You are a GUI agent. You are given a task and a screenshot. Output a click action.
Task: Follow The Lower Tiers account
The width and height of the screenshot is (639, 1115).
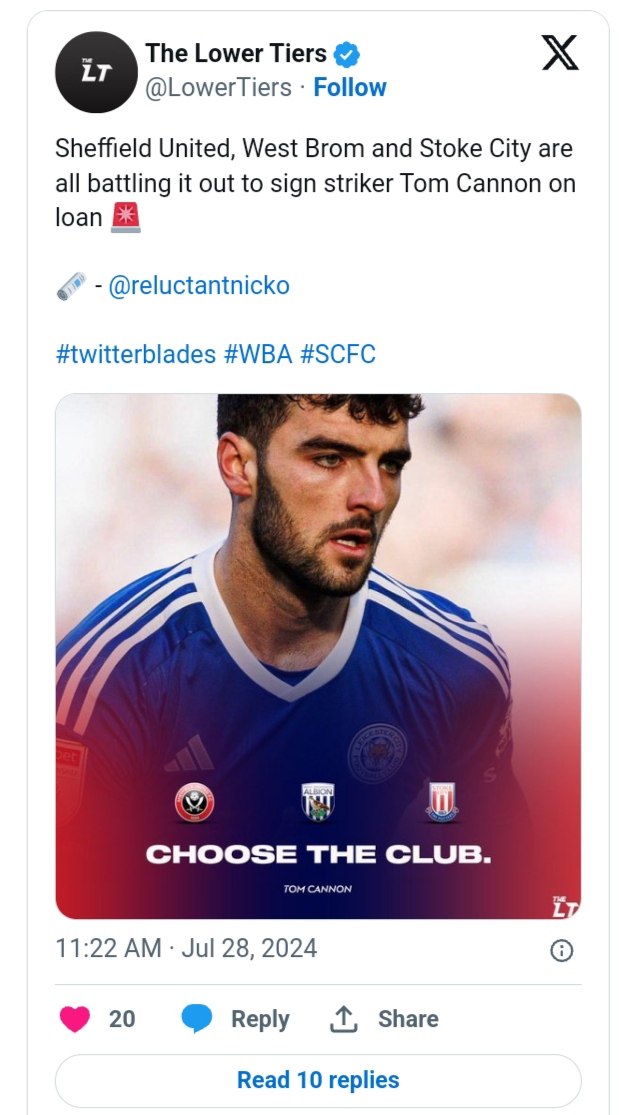350,88
